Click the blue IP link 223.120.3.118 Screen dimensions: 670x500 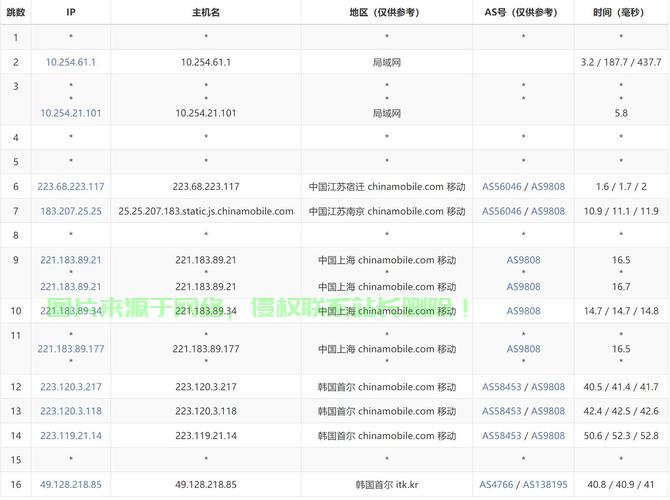click(71, 411)
